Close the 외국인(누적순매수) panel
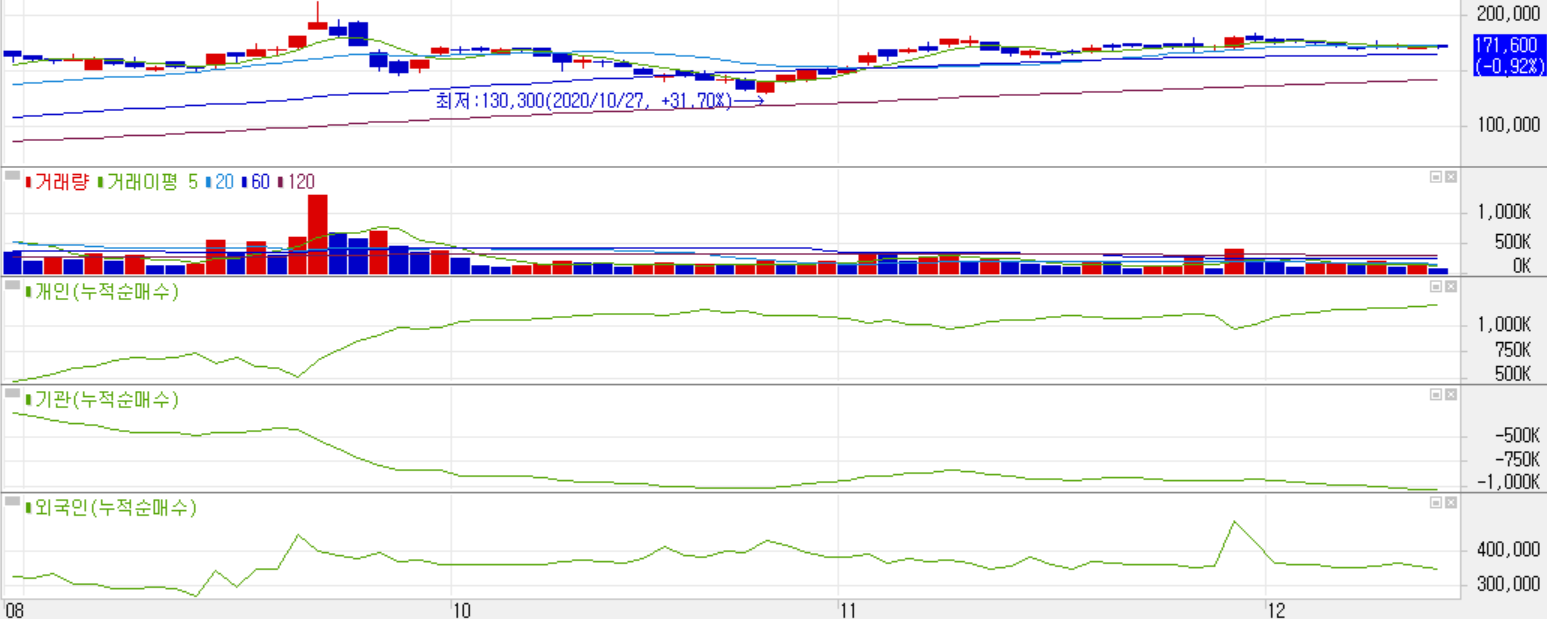Viewport: 1547px width, 619px height. pyautogui.click(x=1451, y=503)
